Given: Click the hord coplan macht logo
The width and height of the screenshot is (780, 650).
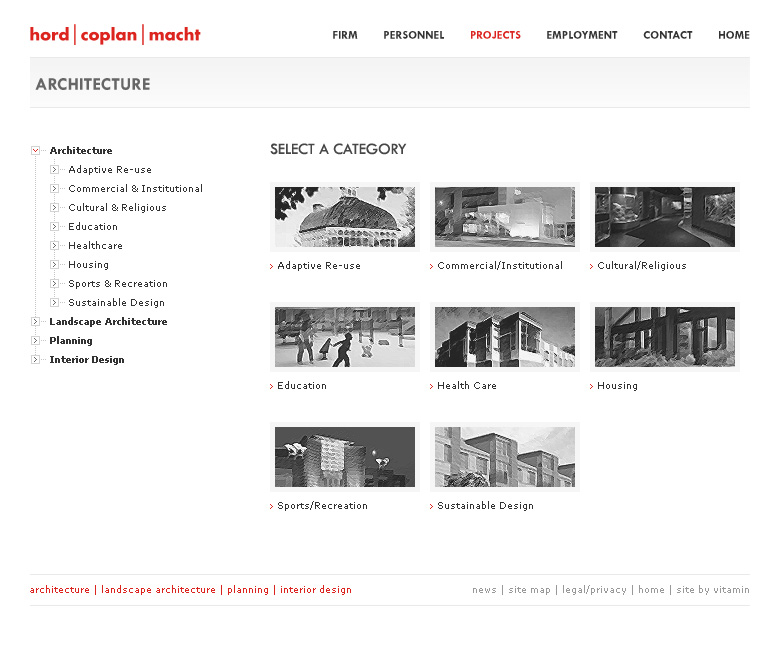Looking at the screenshot, I should (x=115, y=35).
